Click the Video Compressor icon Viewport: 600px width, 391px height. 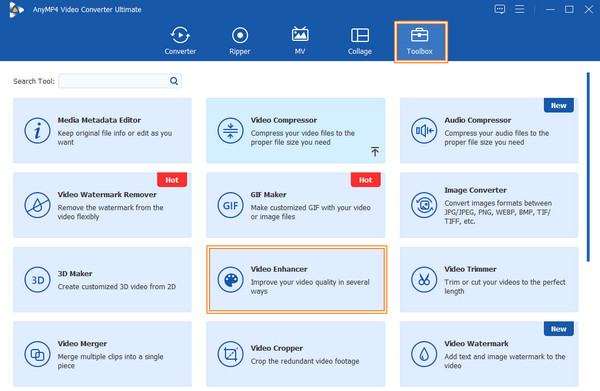[230, 131]
